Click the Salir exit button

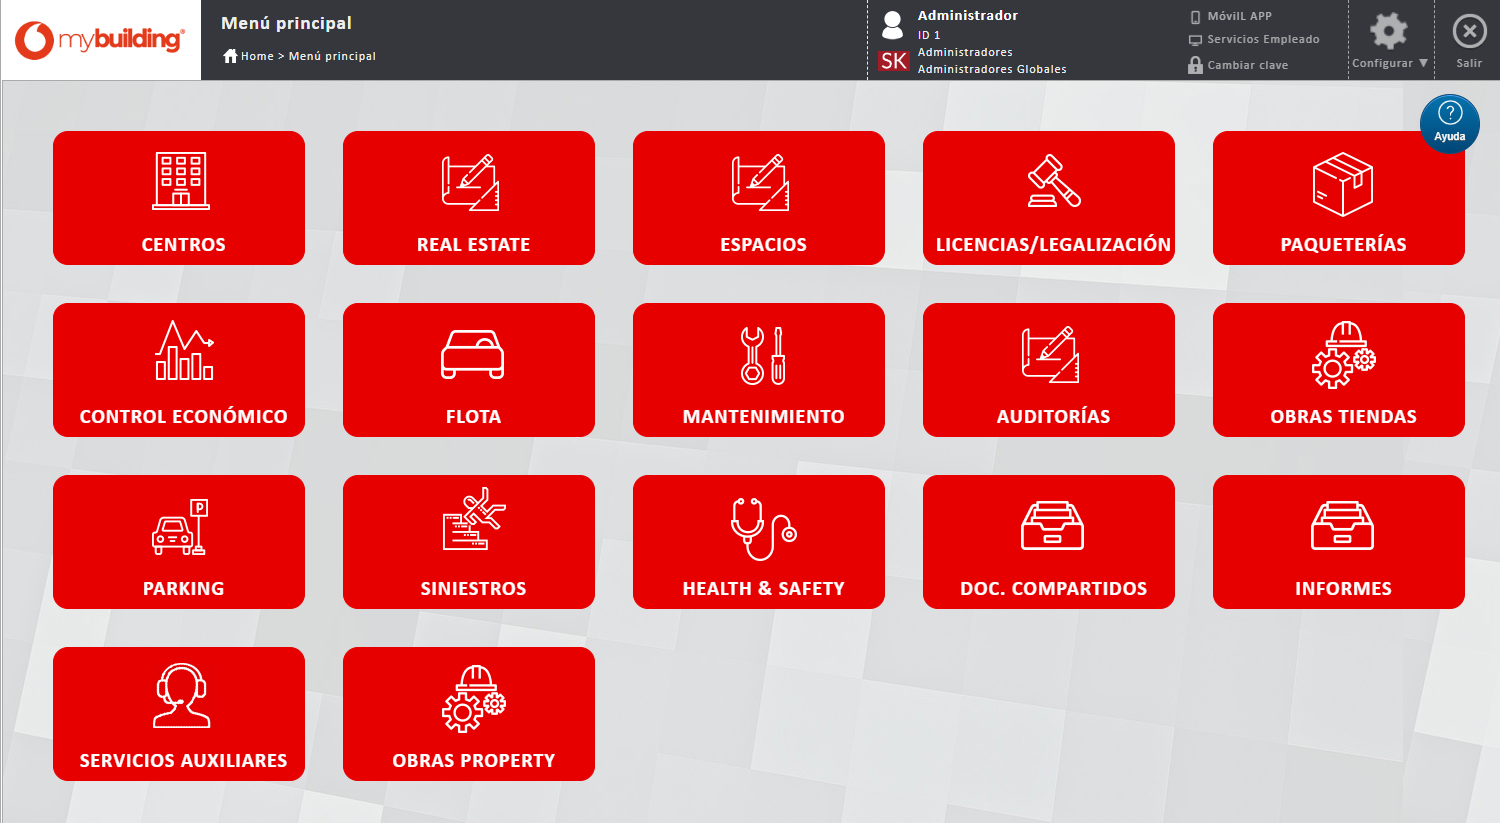(x=1468, y=40)
